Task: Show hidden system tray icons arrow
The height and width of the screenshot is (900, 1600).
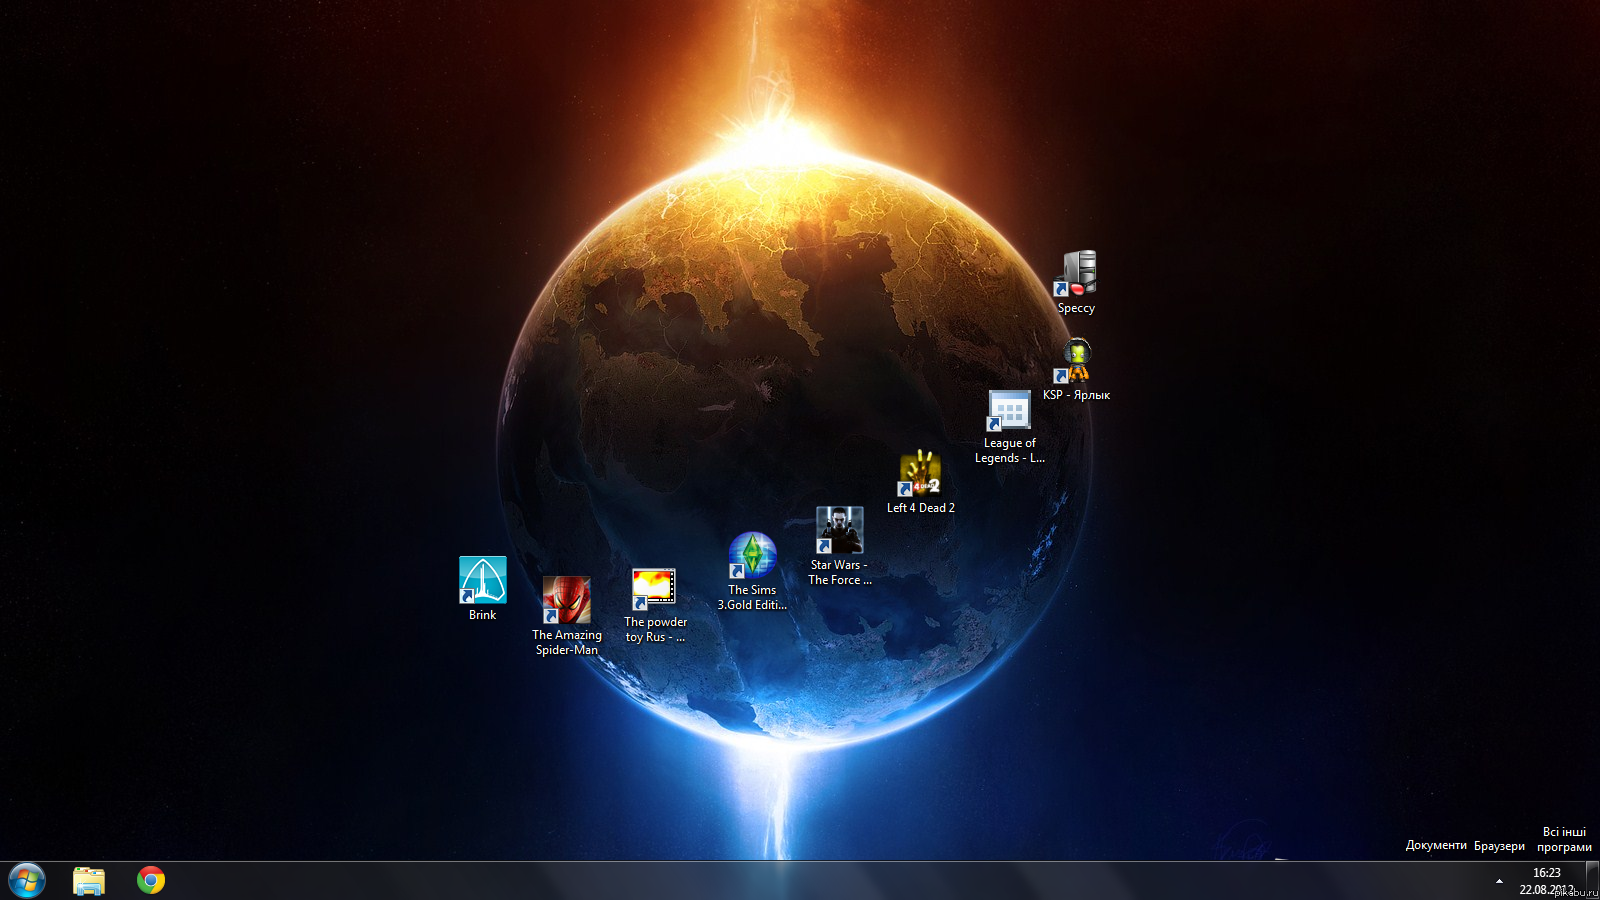Action: [x=1499, y=881]
